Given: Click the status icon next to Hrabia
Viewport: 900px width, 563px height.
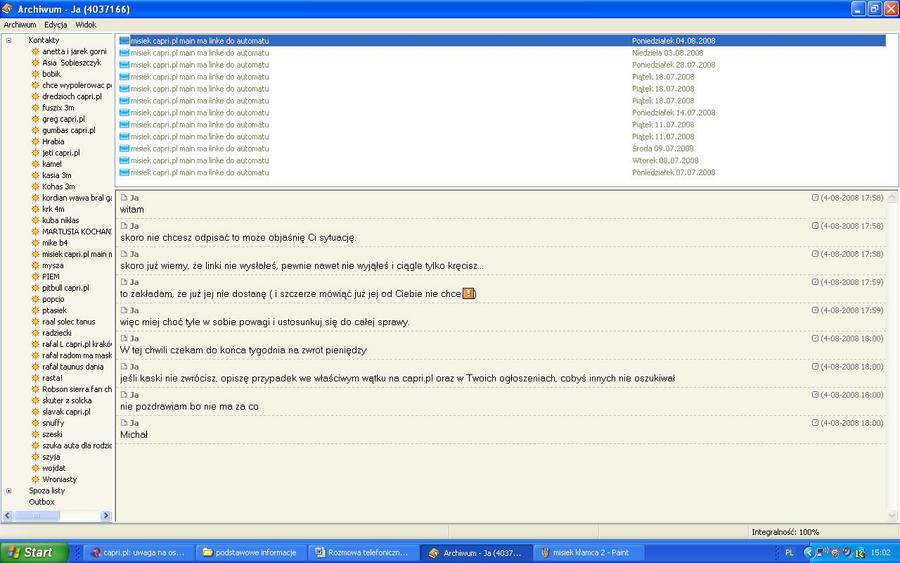Looking at the screenshot, I should click(x=36, y=142).
